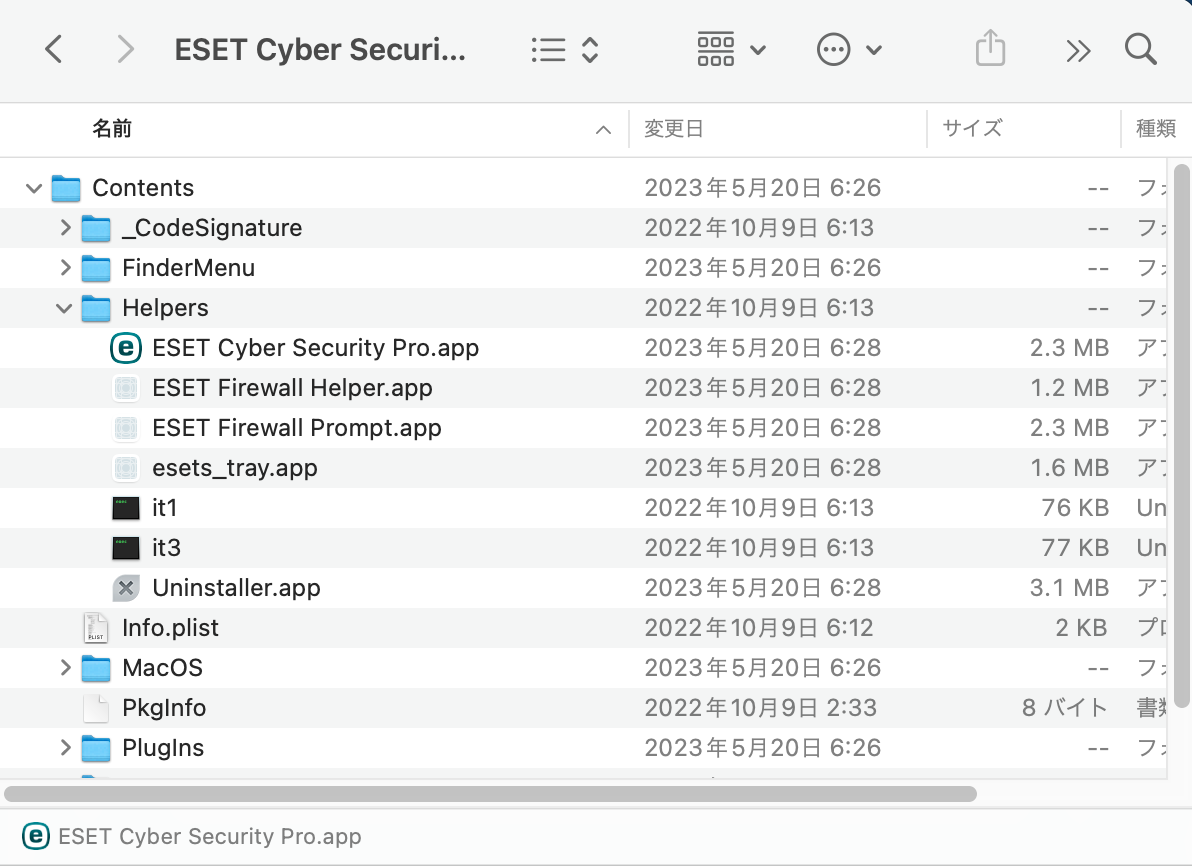Viewport: 1192px width, 866px height.
Task: Click ESET Firewall Helper.app icon
Action: coord(126,388)
